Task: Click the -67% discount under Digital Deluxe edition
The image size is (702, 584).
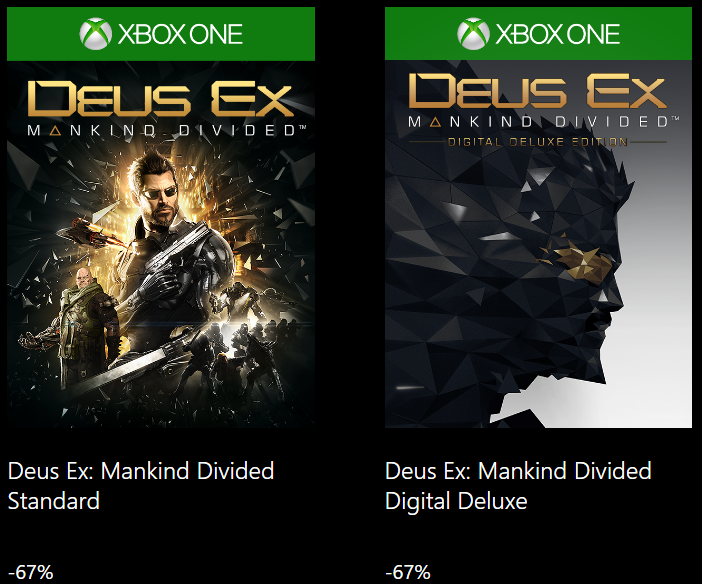Action: point(408,572)
